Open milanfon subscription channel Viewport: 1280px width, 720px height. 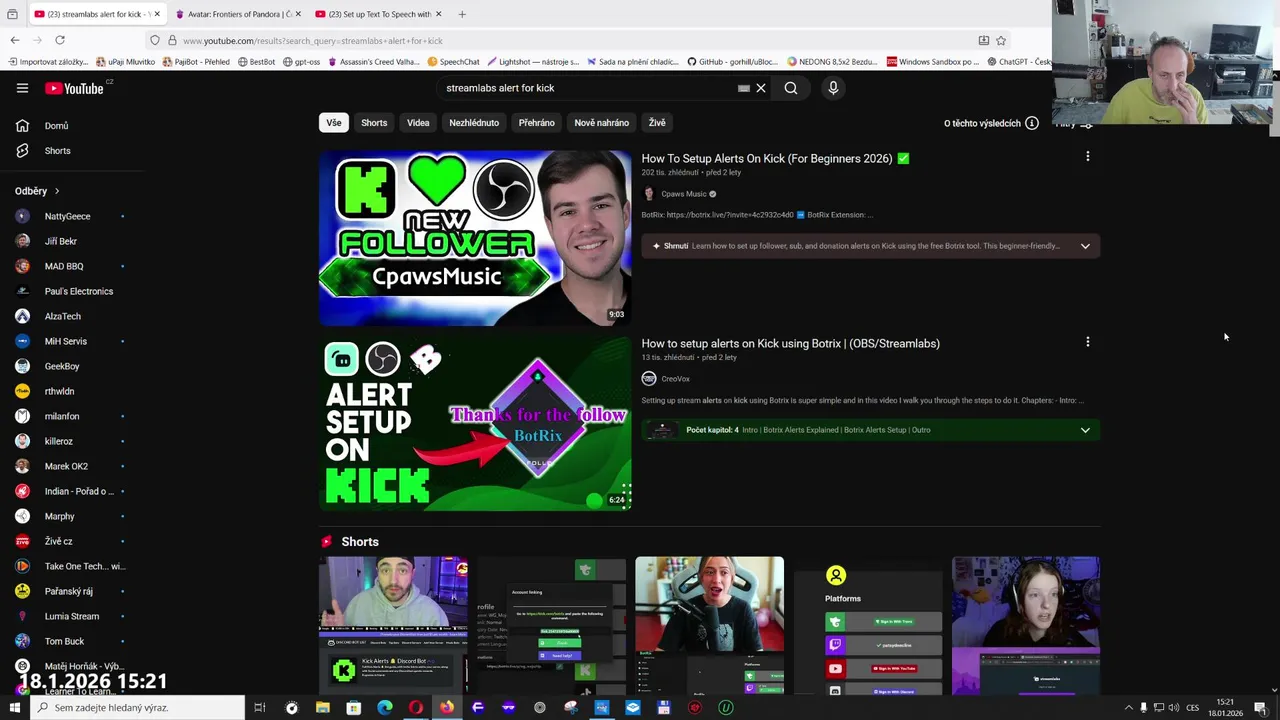(x=62, y=416)
